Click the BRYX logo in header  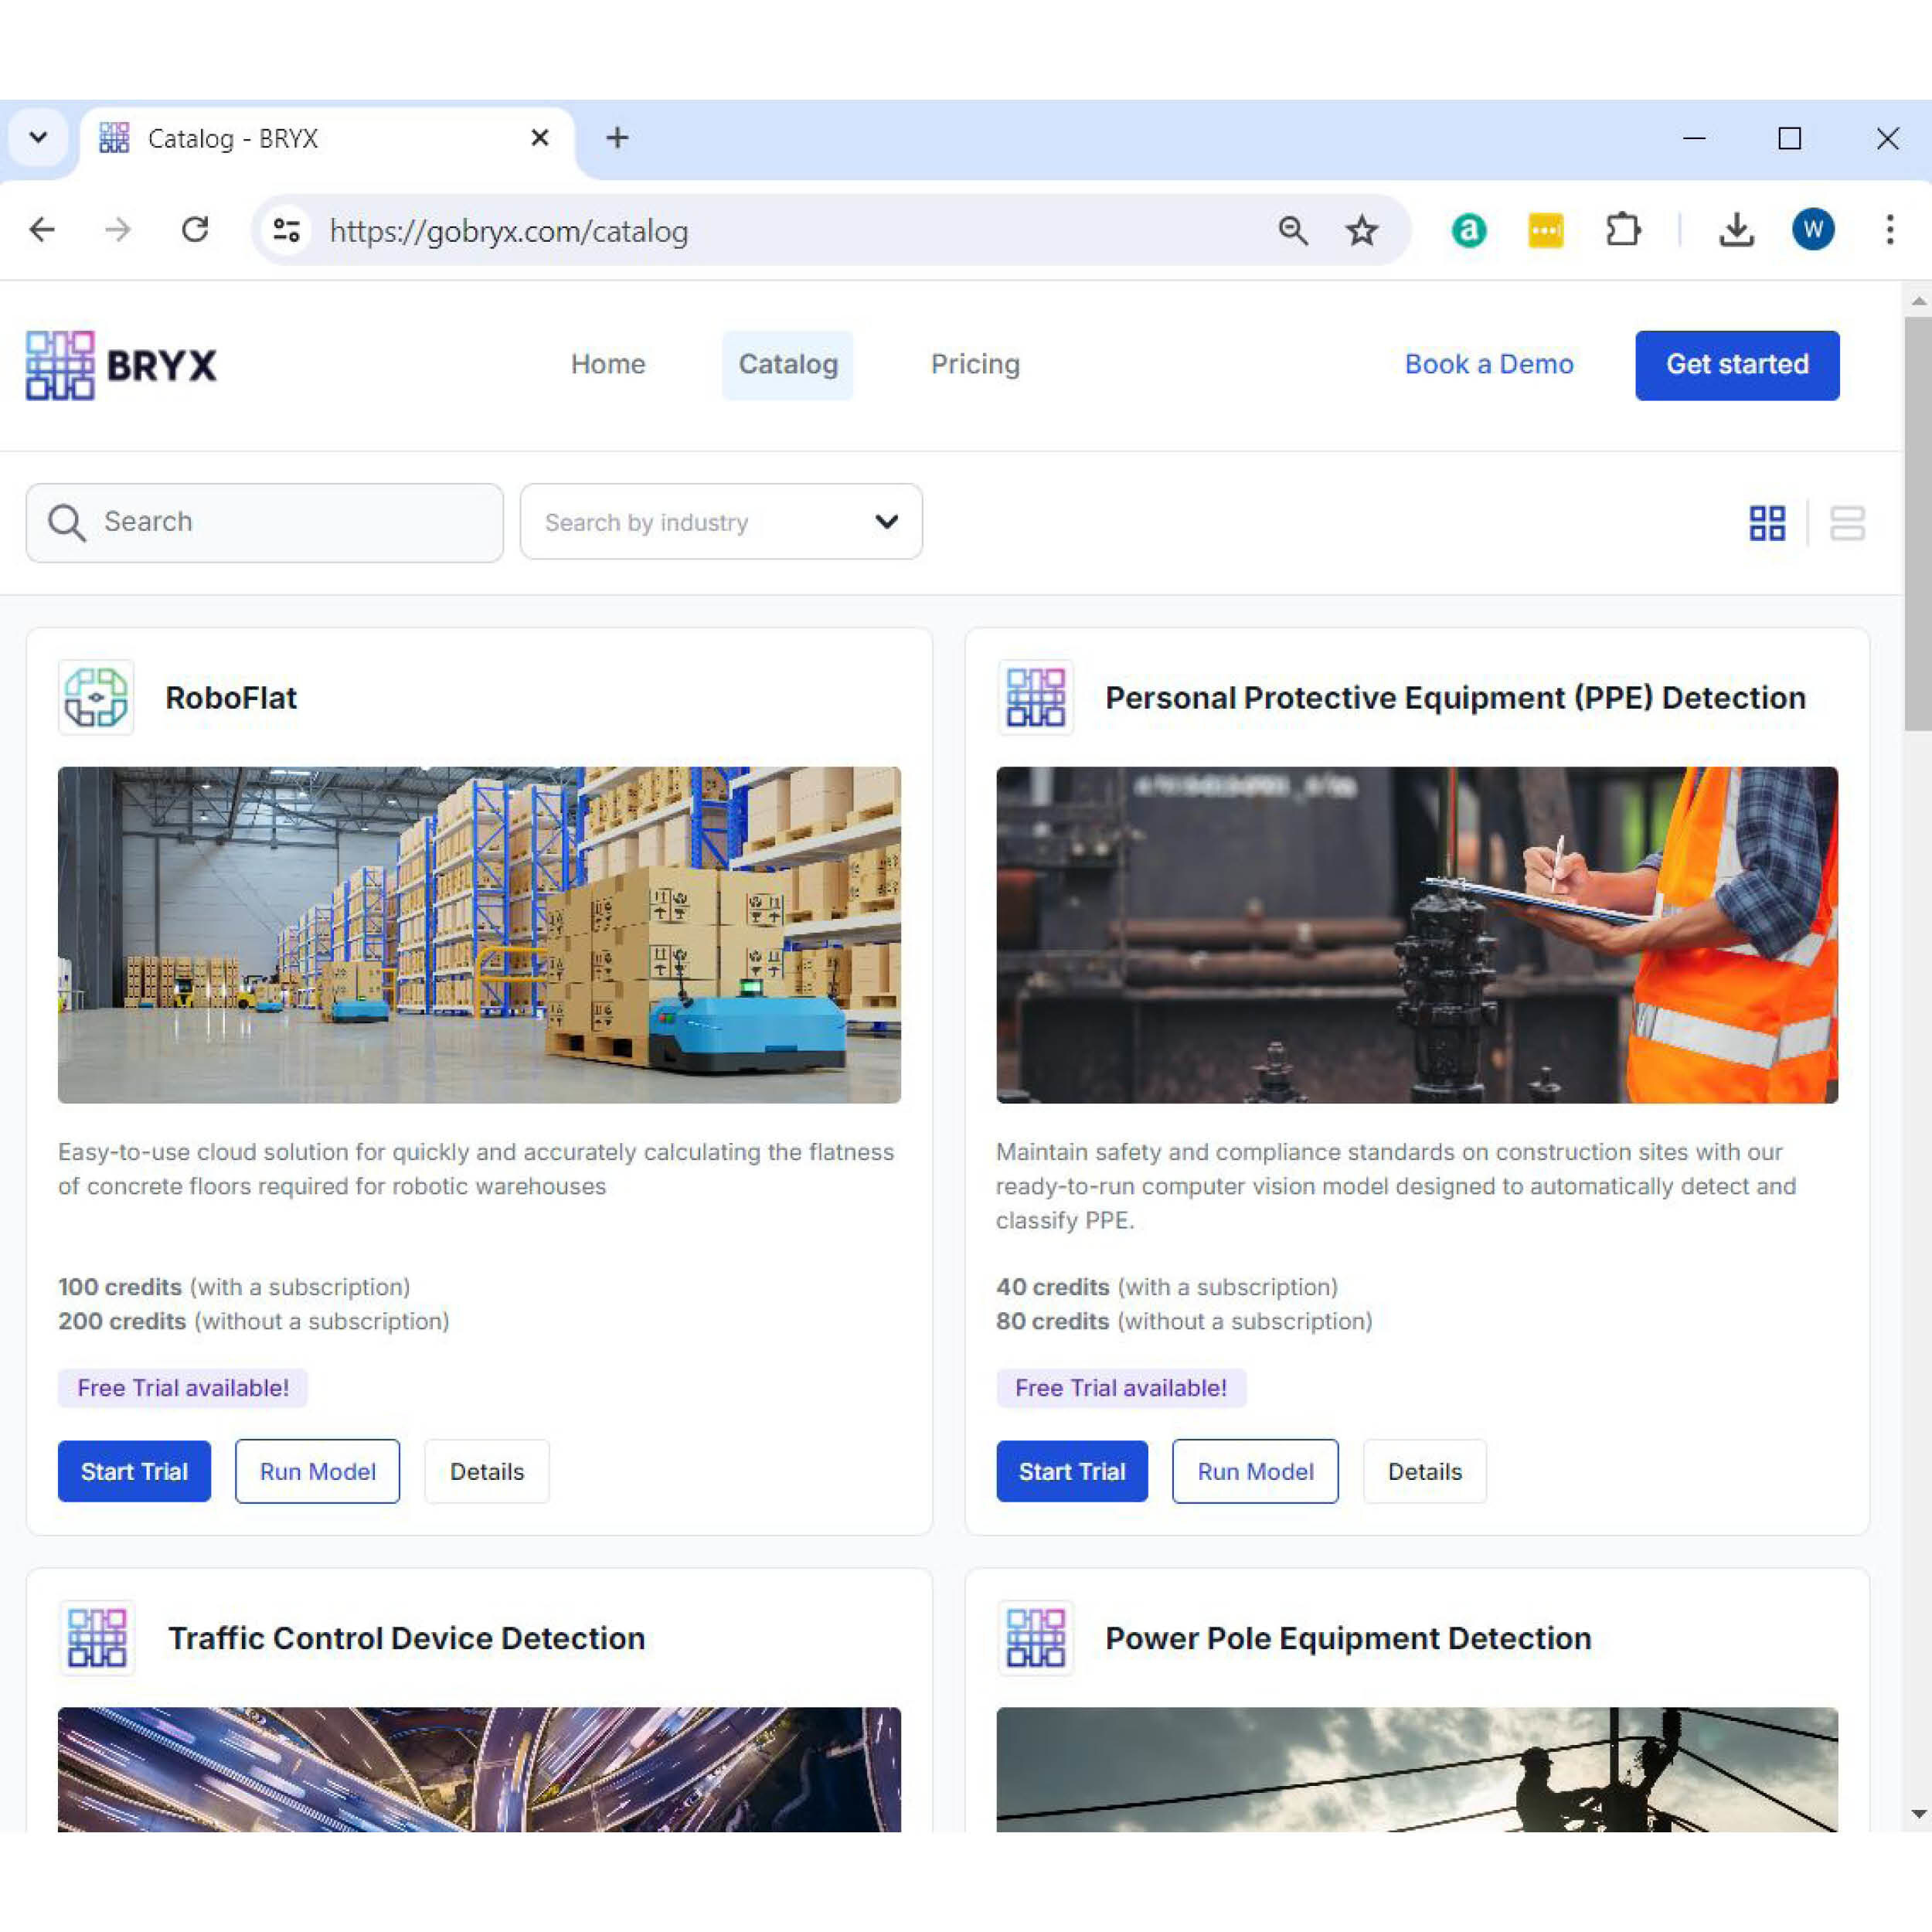121,365
